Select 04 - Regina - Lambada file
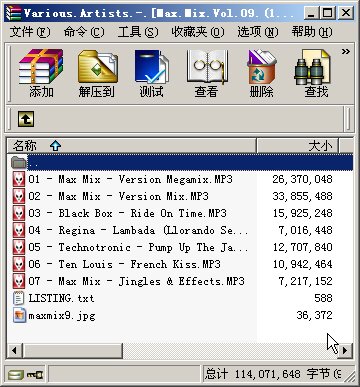The width and height of the screenshot is (360, 387). [x=180, y=230]
